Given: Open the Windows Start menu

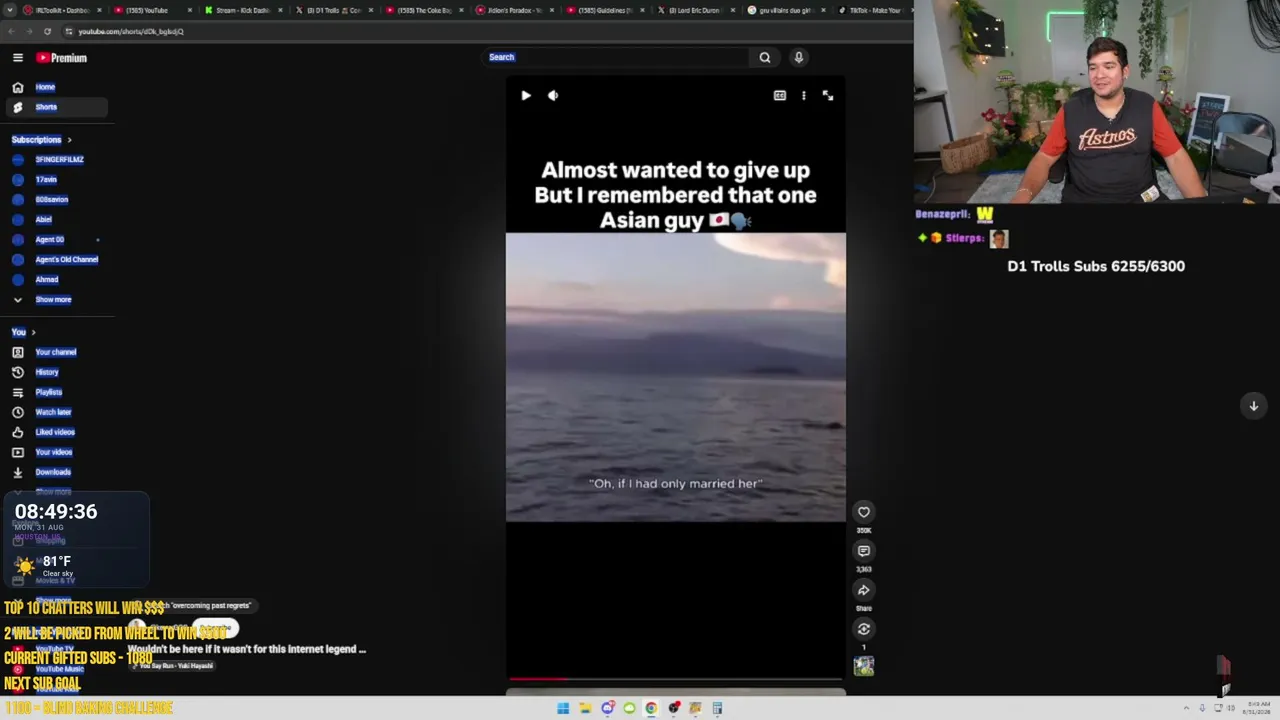Looking at the screenshot, I should point(563,708).
